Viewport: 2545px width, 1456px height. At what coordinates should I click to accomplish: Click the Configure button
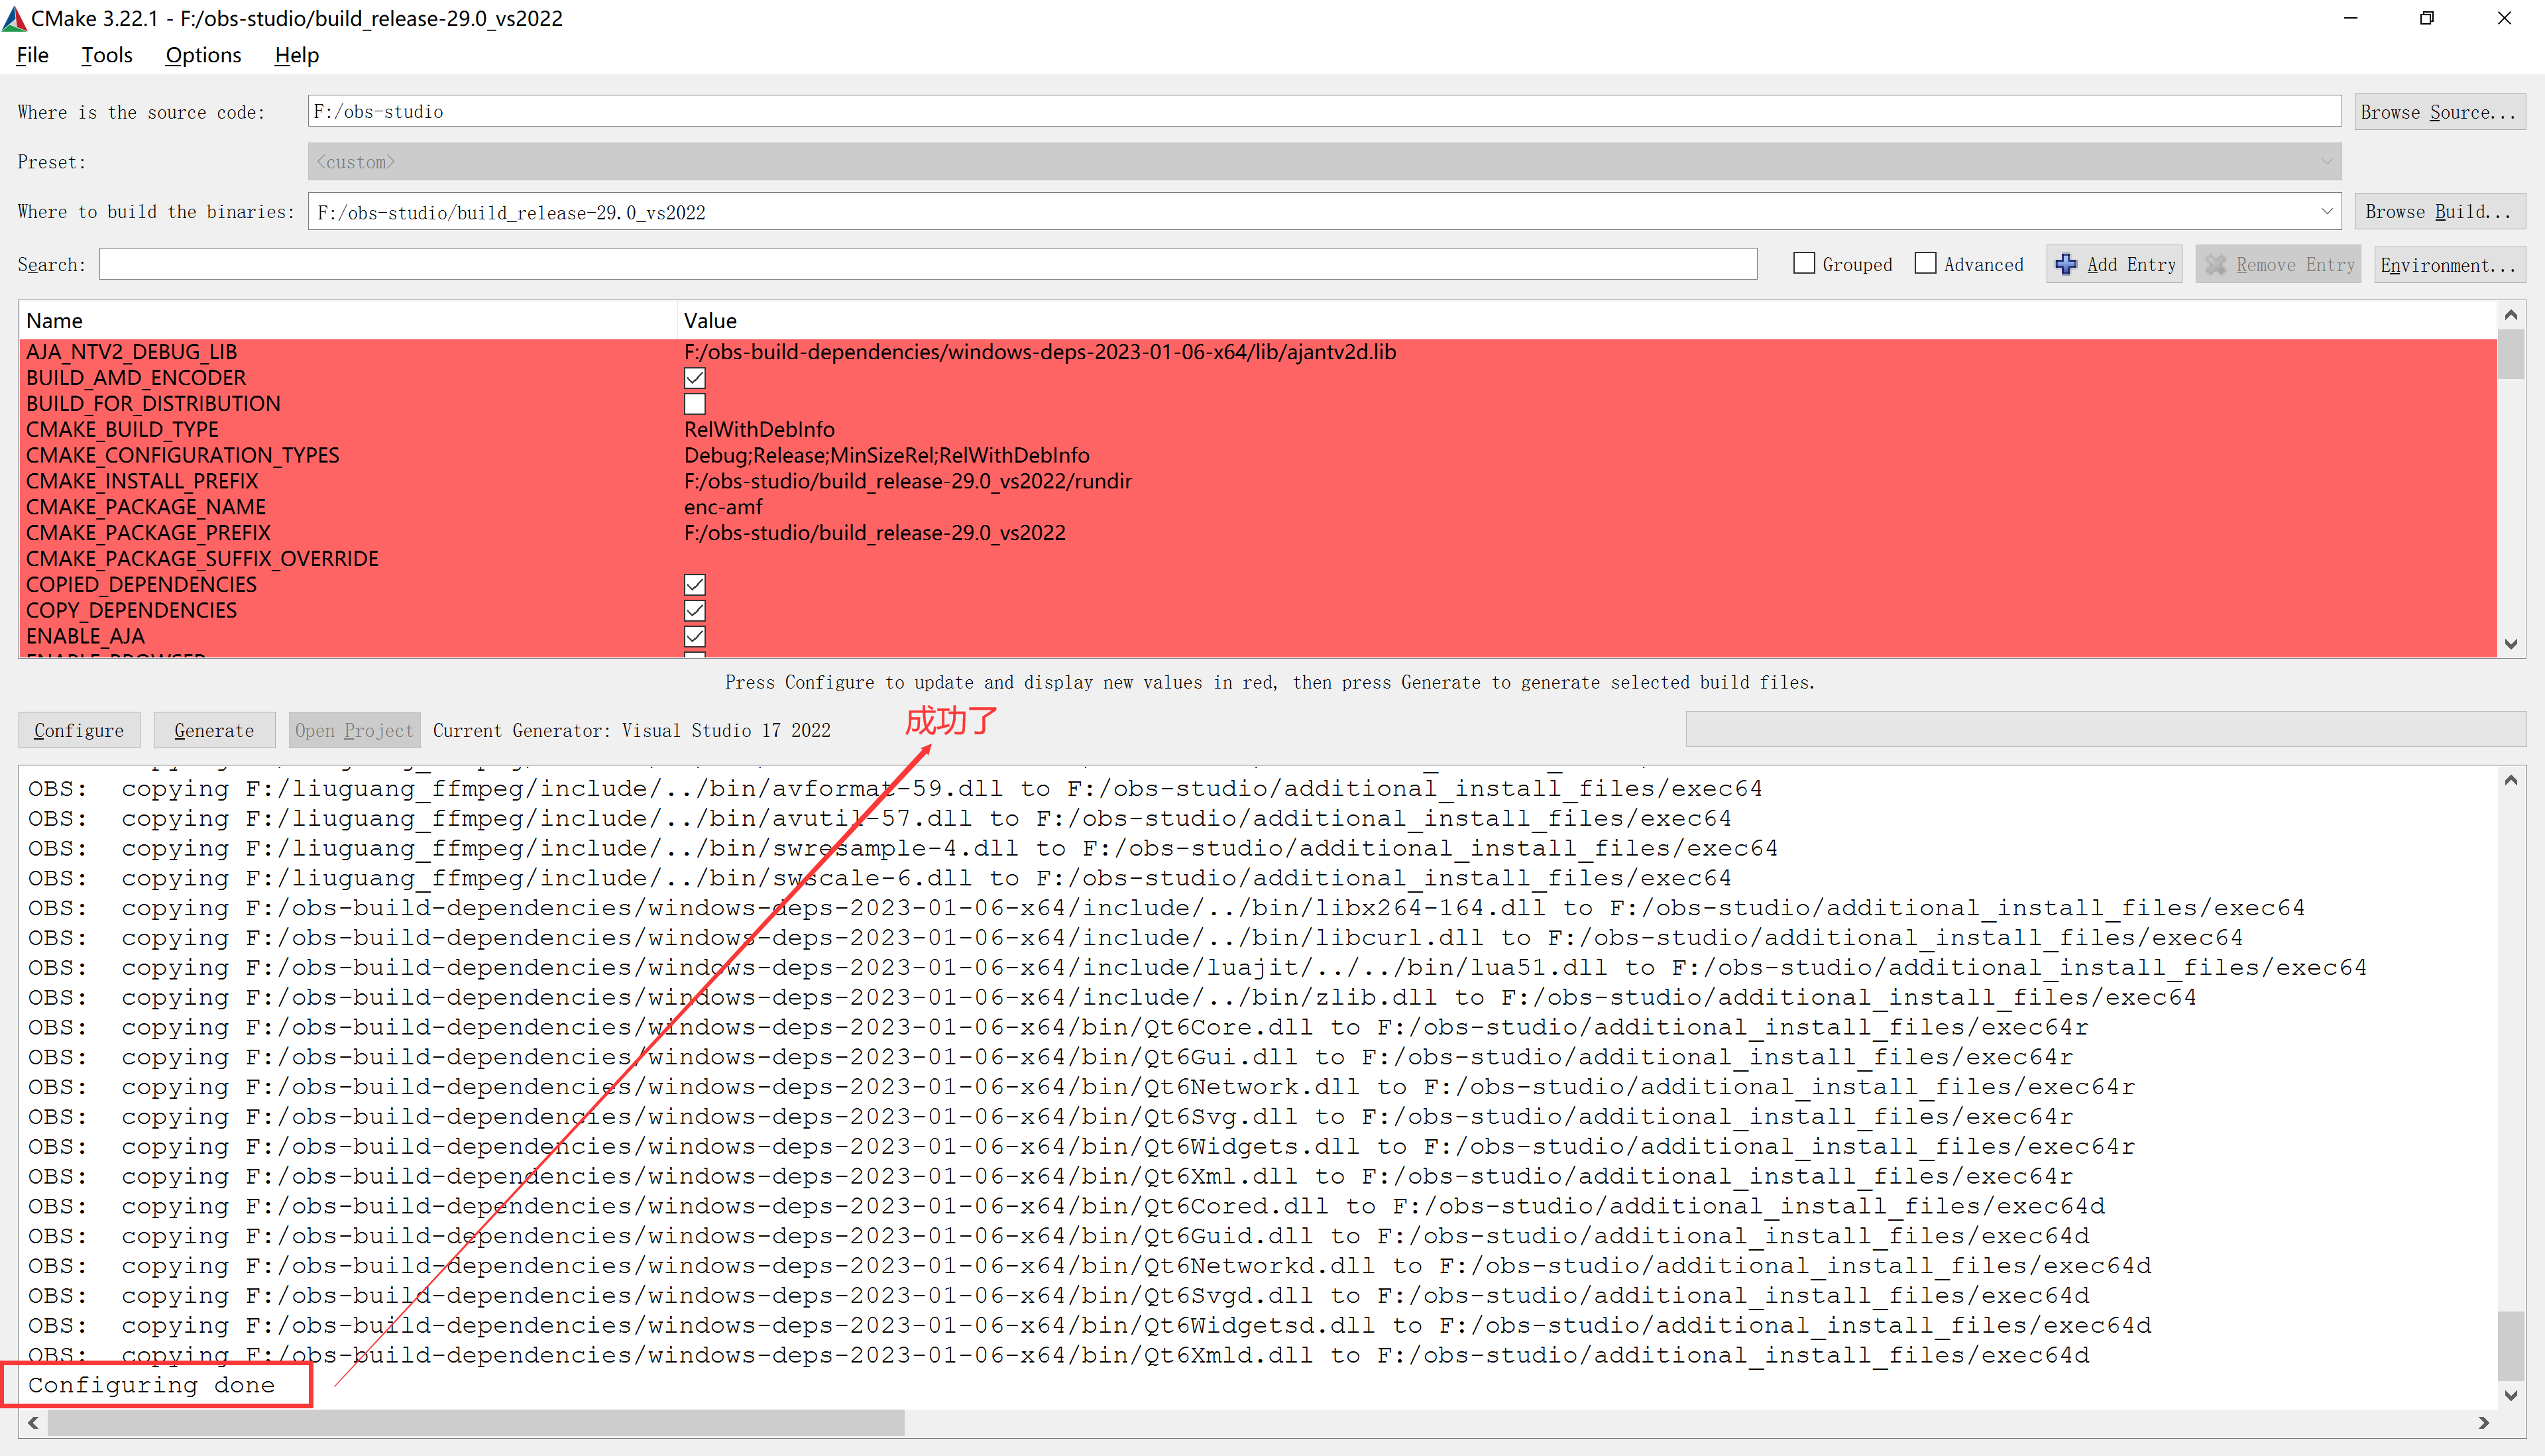coord(79,730)
